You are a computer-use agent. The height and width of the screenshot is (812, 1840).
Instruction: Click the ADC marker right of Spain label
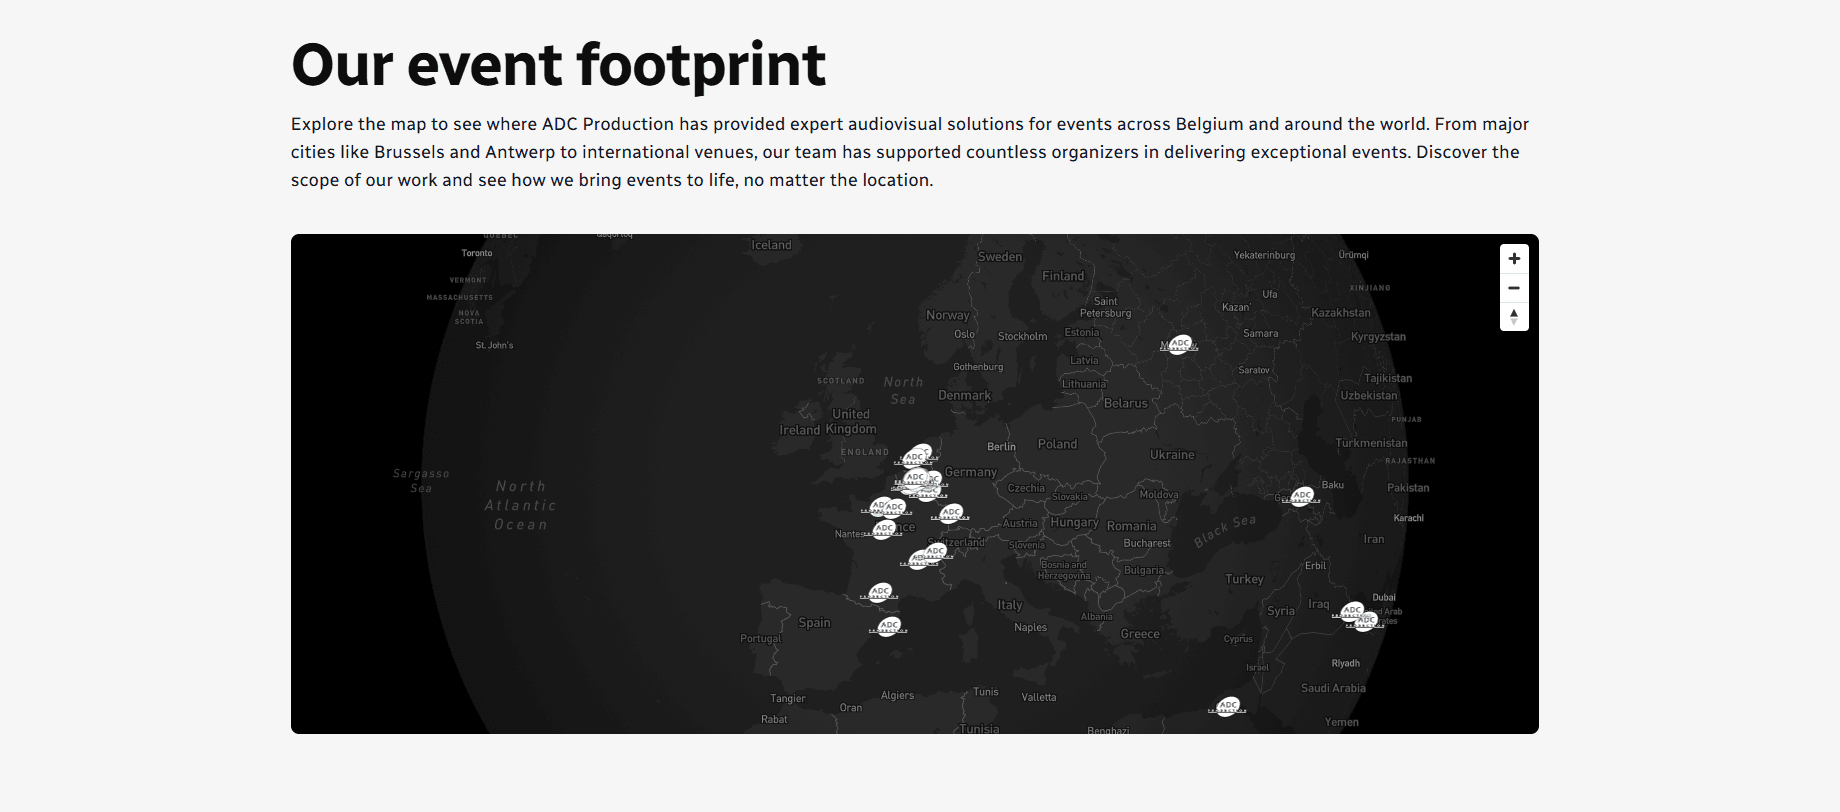pyautogui.click(x=889, y=626)
